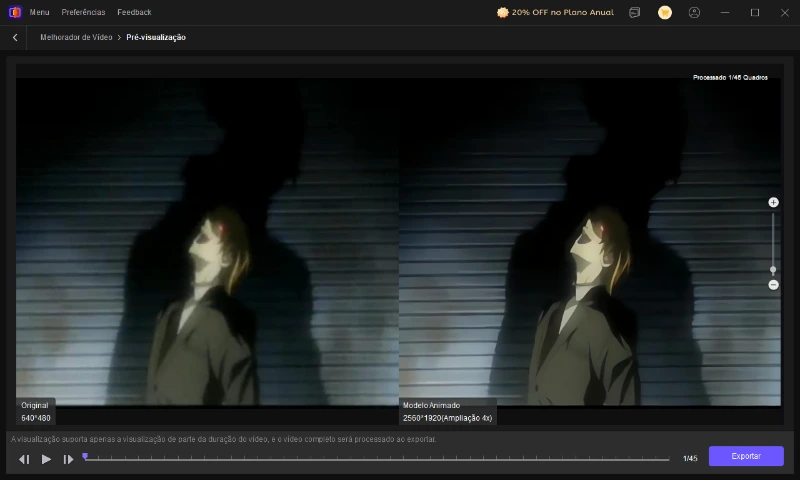Click the orange shopping cart icon

click(665, 12)
